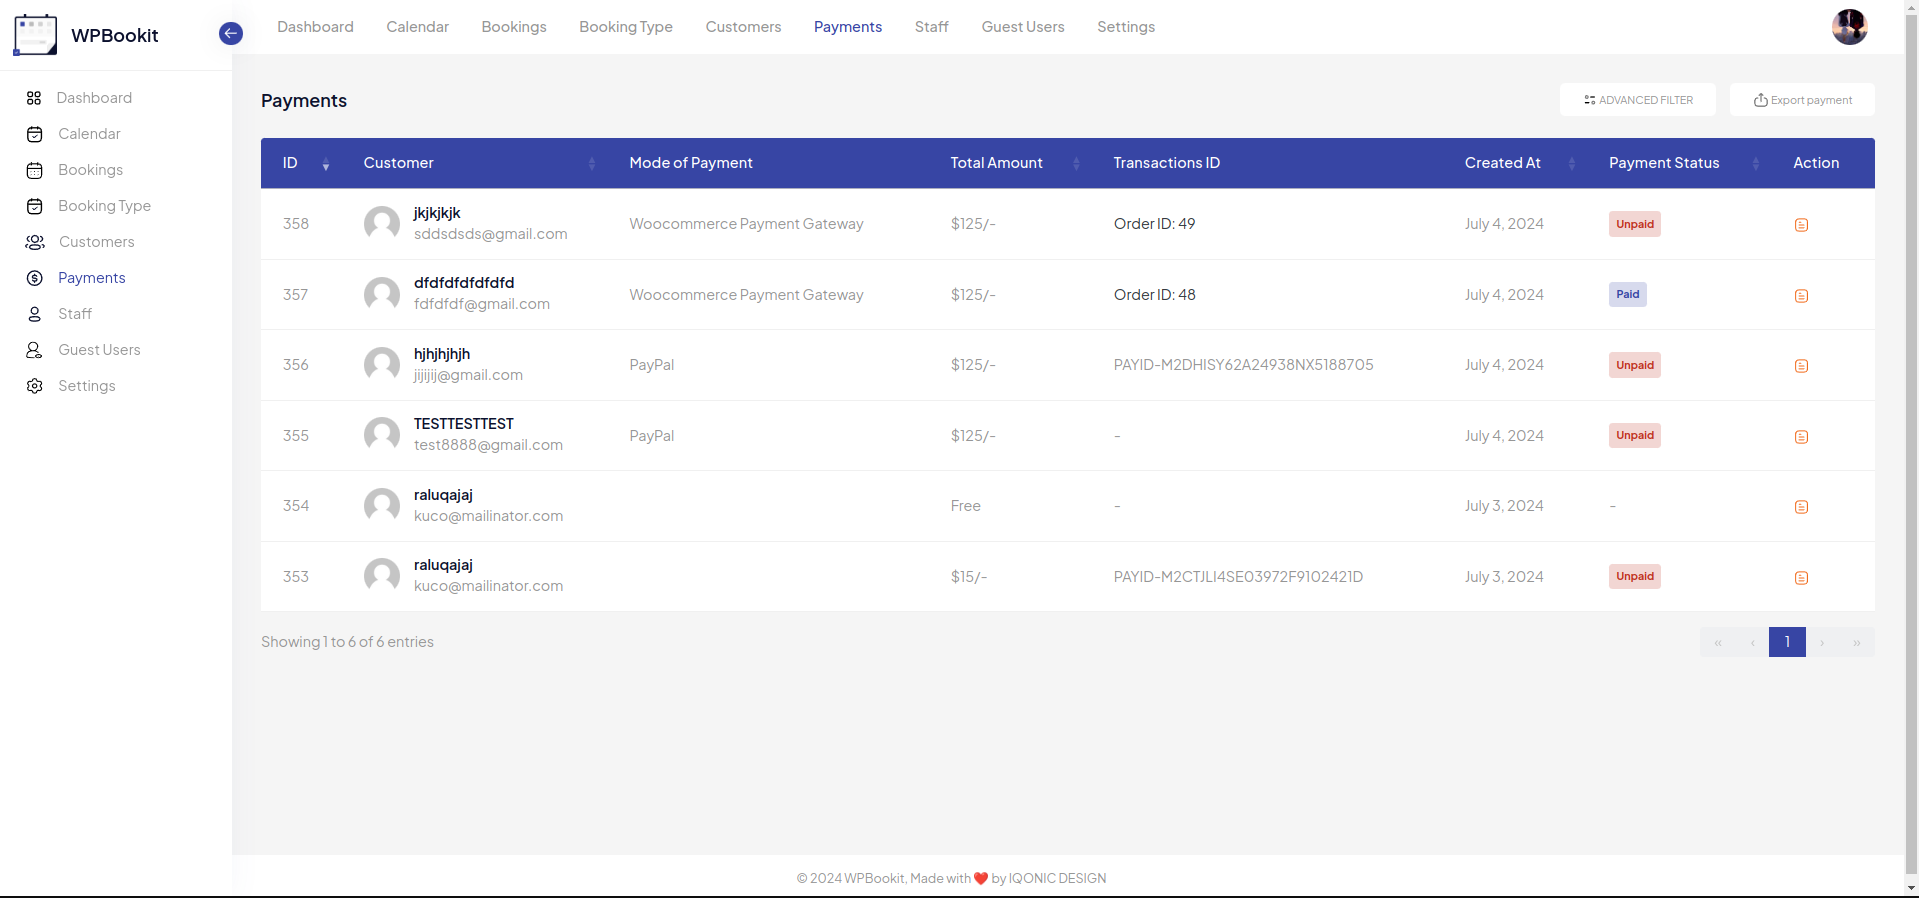
Task: Open the Customers tab in top navigation
Action: (x=743, y=27)
